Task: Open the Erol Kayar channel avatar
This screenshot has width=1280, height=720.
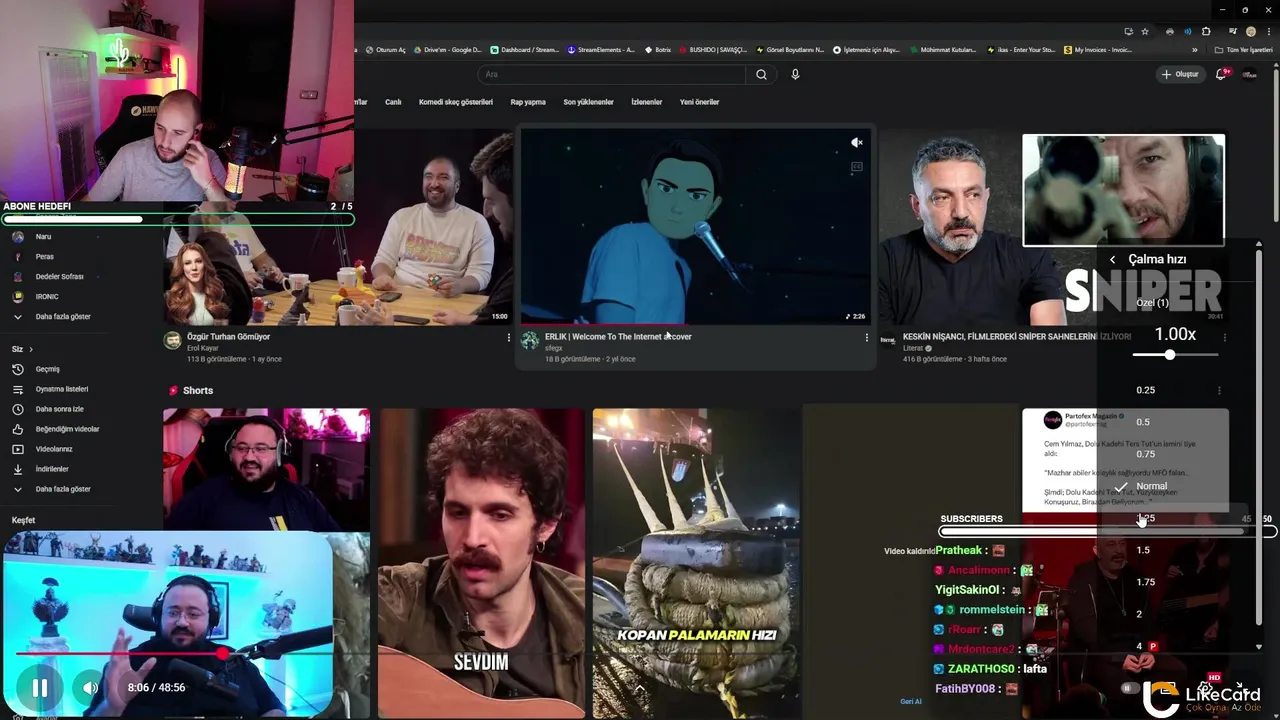Action: click(x=172, y=341)
